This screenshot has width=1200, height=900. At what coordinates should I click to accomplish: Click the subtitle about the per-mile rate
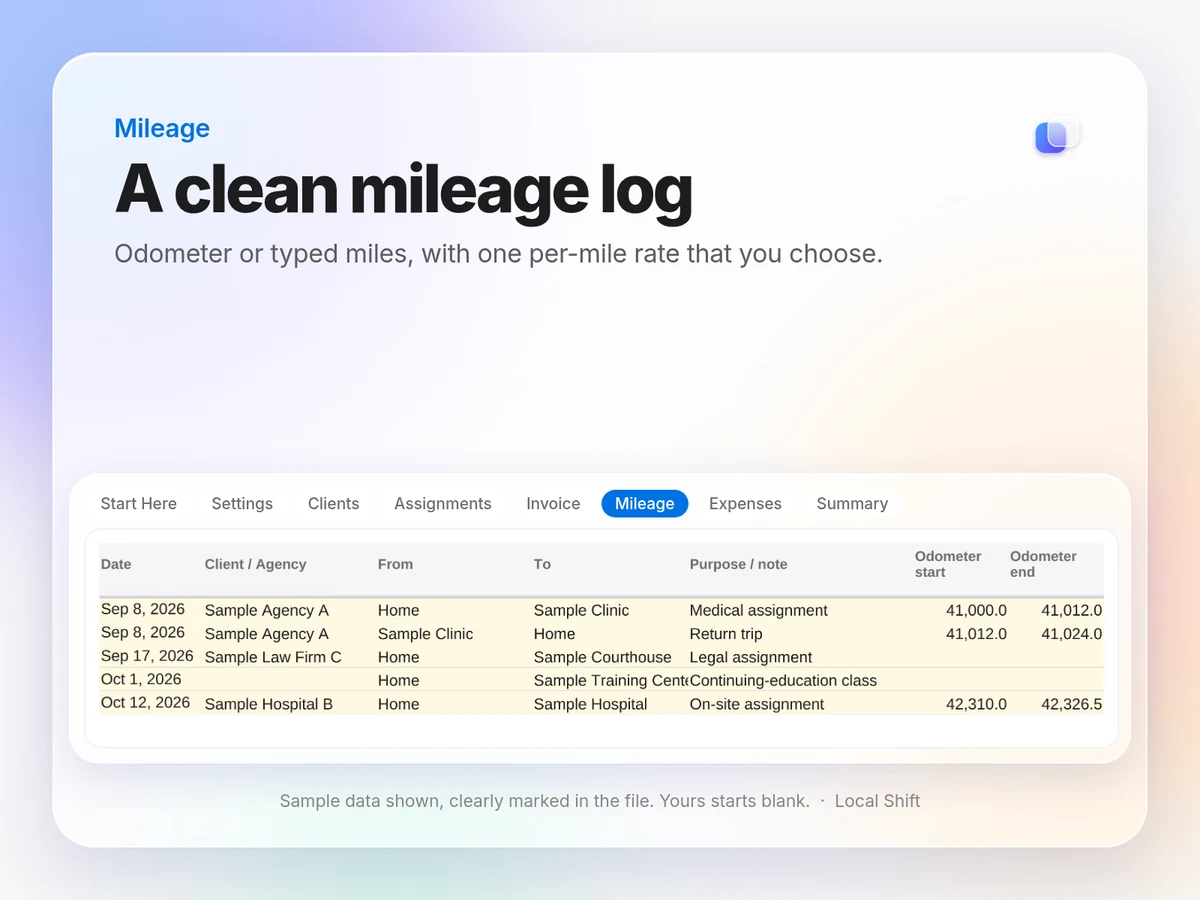[498, 254]
